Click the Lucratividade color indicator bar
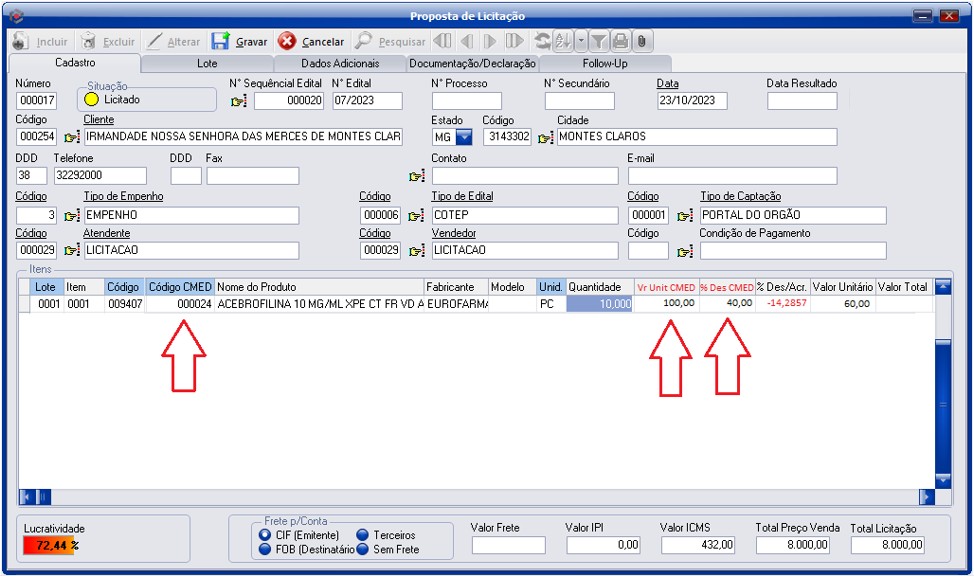Viewport: 974px width, 576px height. [48, 546]
